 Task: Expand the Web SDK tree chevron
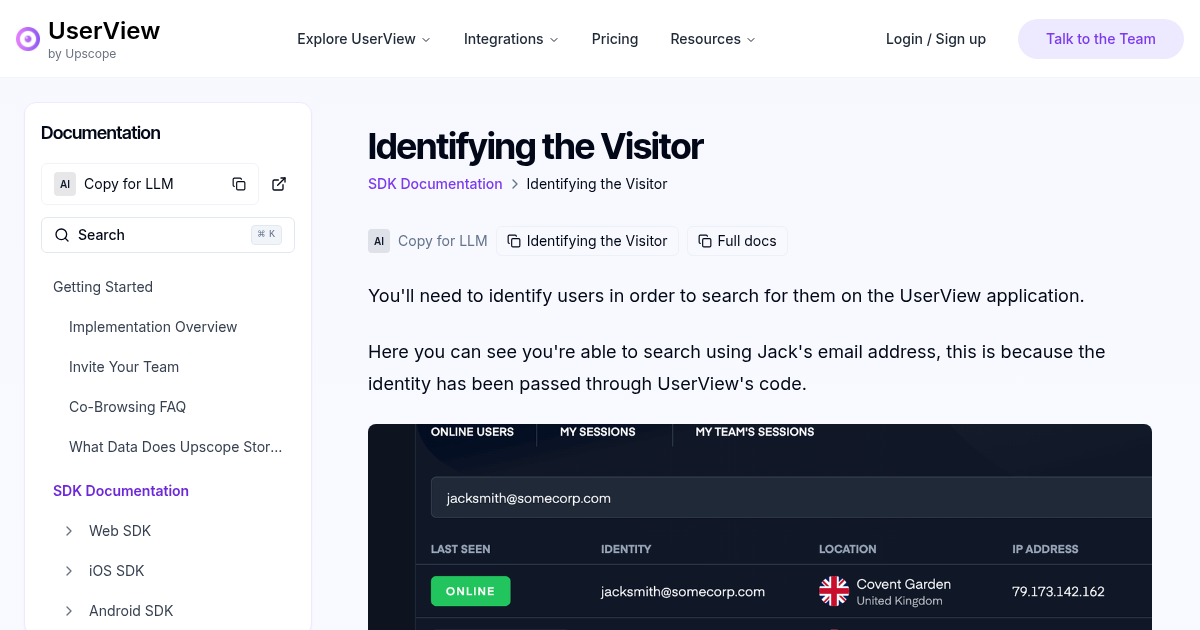click(x=69, y=531)
